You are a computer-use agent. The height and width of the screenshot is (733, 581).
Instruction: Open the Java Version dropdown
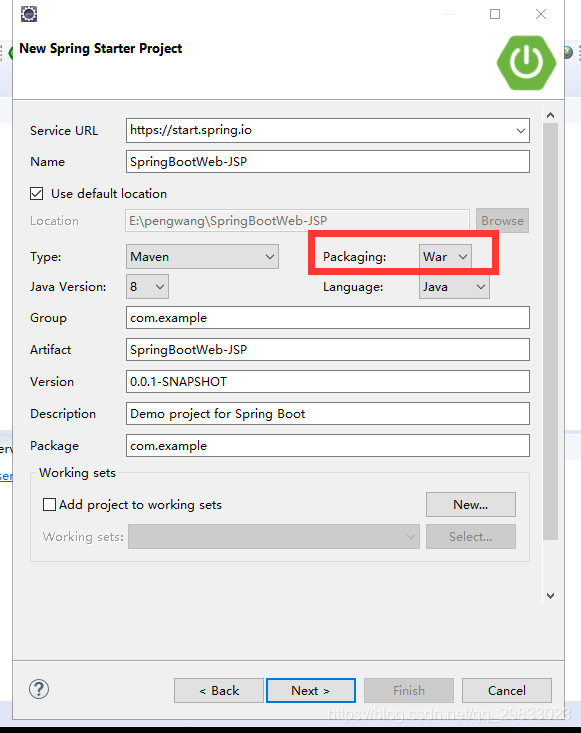[147, 287]
